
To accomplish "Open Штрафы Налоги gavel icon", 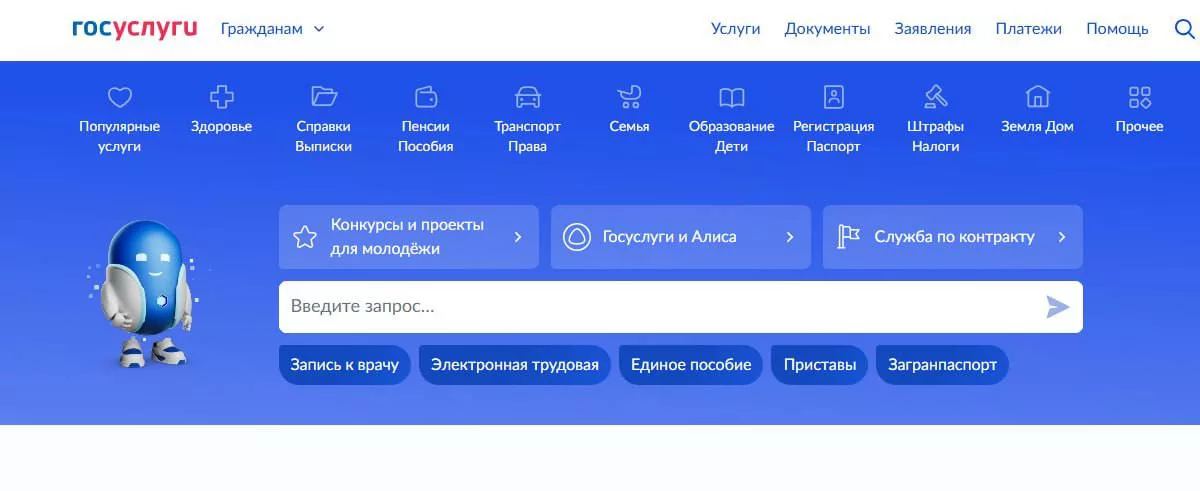I will [935, 97].
